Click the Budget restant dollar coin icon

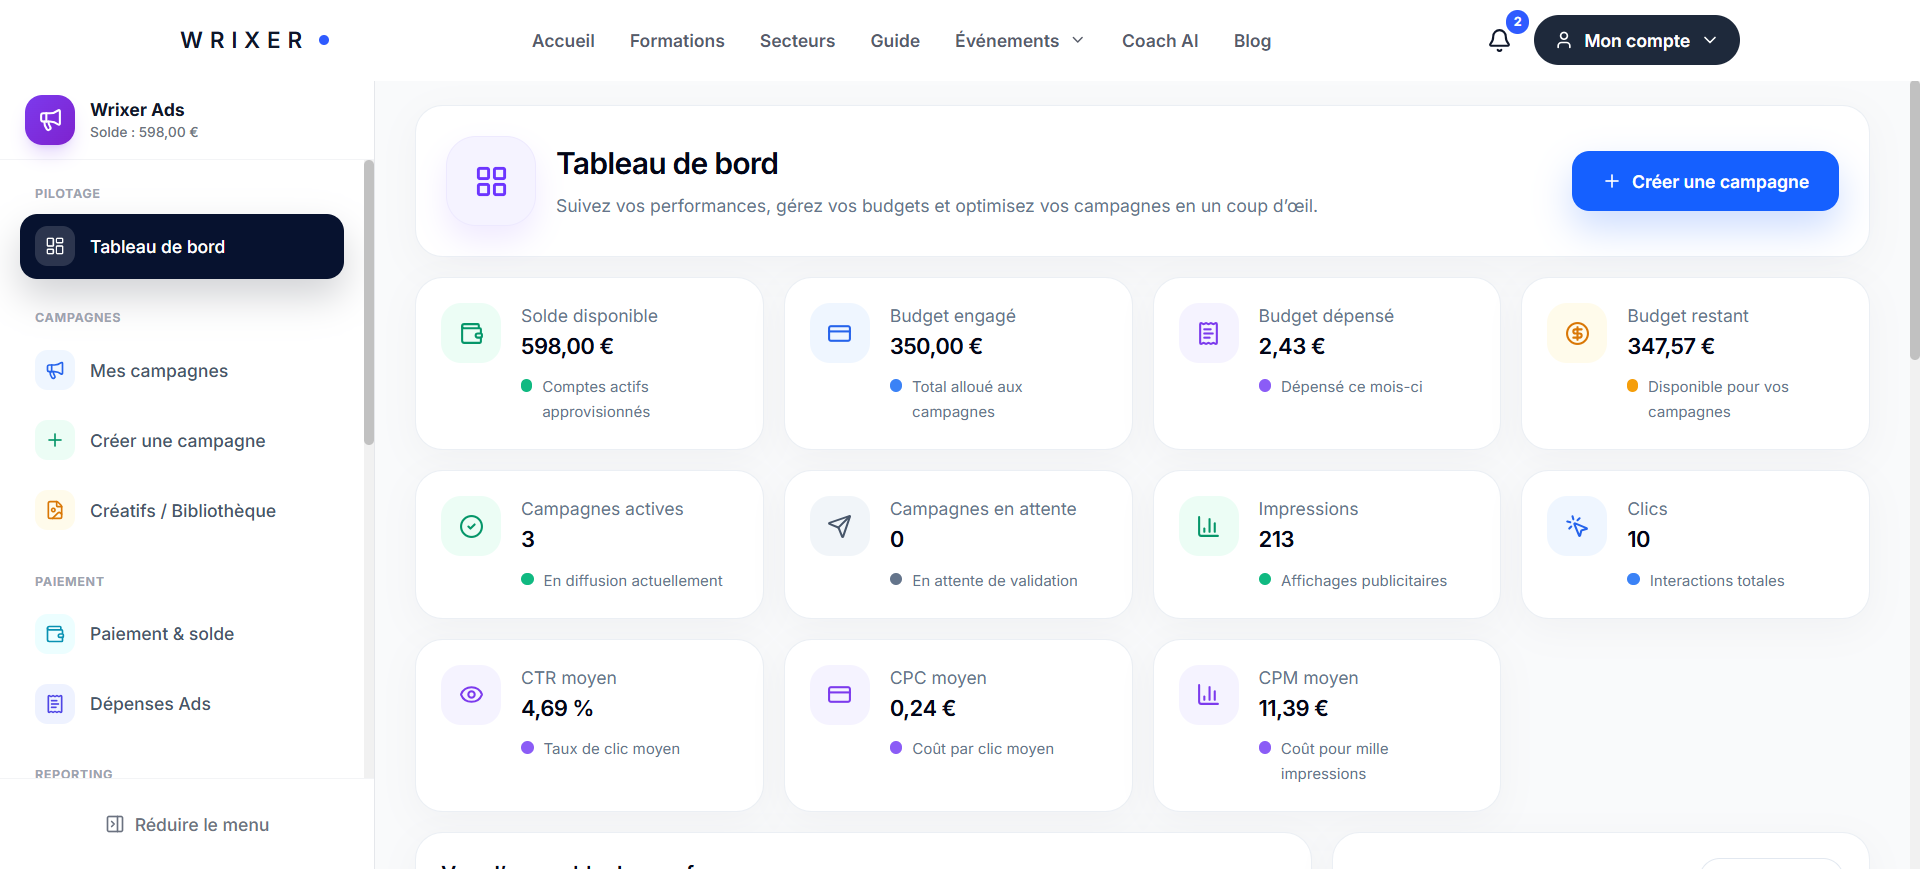(x=1577, y=333)
